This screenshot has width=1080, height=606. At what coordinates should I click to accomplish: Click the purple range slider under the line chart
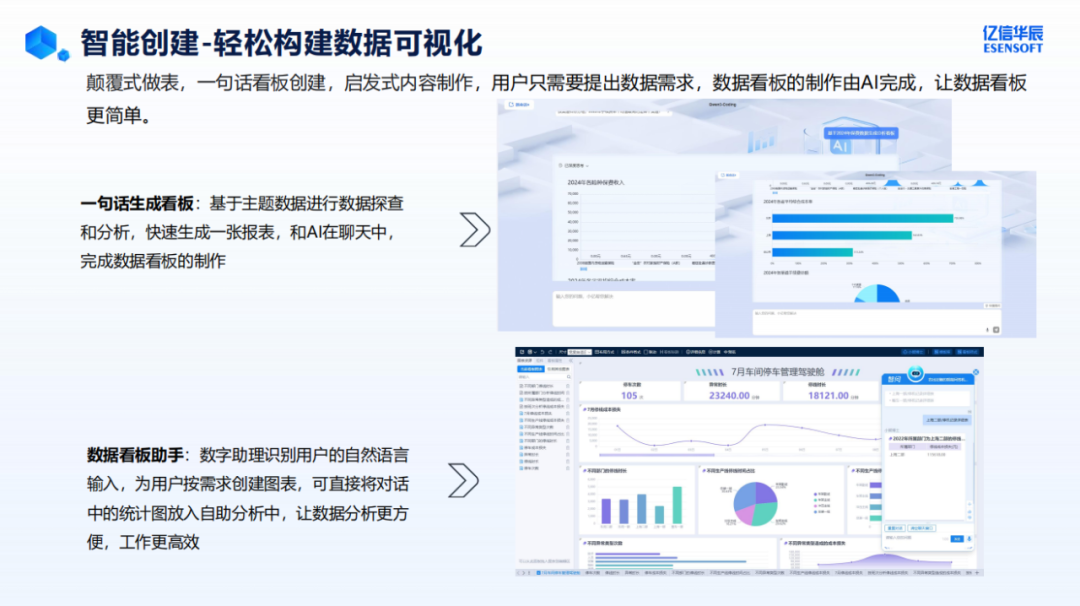click(x=657, y=454)
